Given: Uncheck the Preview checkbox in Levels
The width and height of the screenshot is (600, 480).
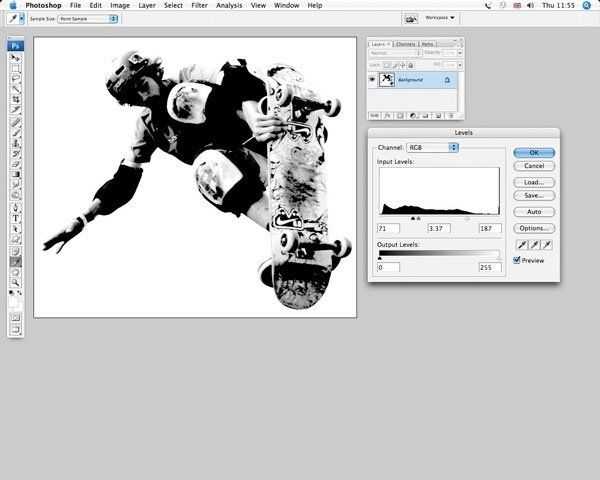Looking at the screenshot, I should [517, 260].
